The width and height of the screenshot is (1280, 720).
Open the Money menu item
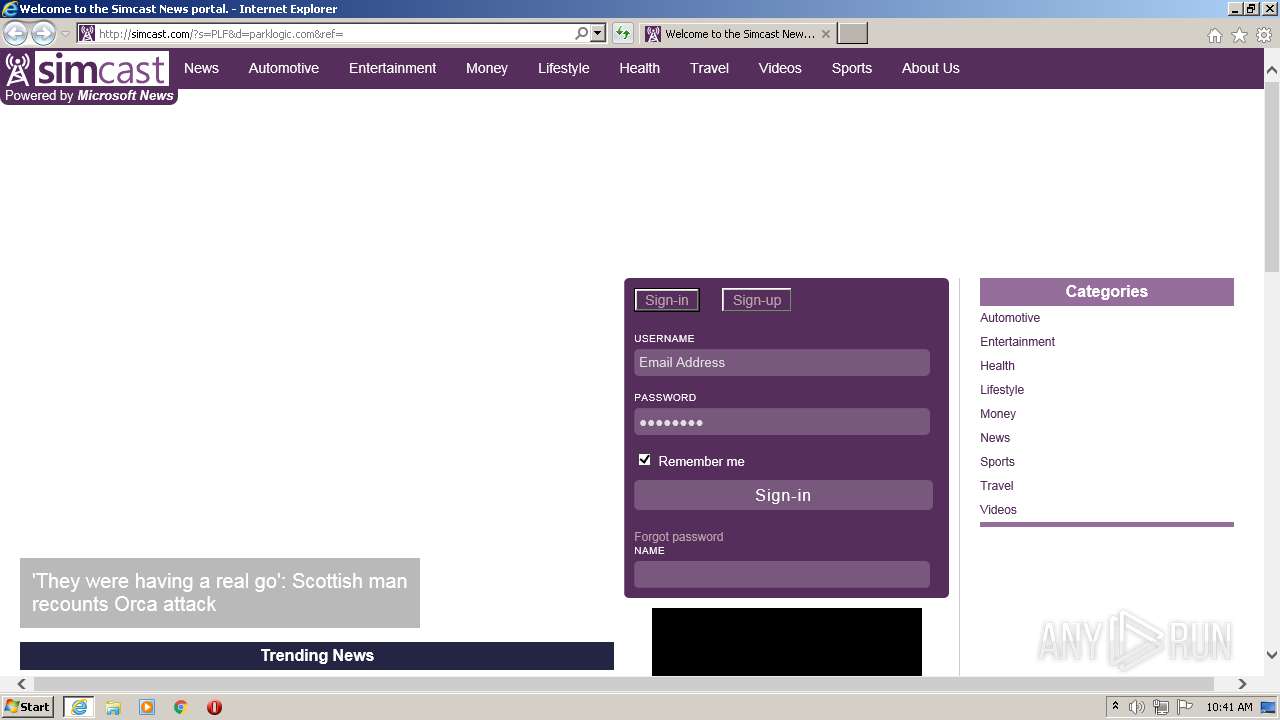click(x=487, y=68)
